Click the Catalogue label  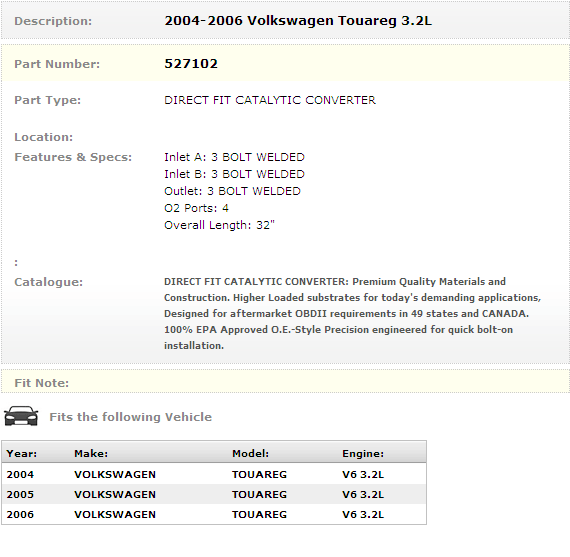(49, 282)
